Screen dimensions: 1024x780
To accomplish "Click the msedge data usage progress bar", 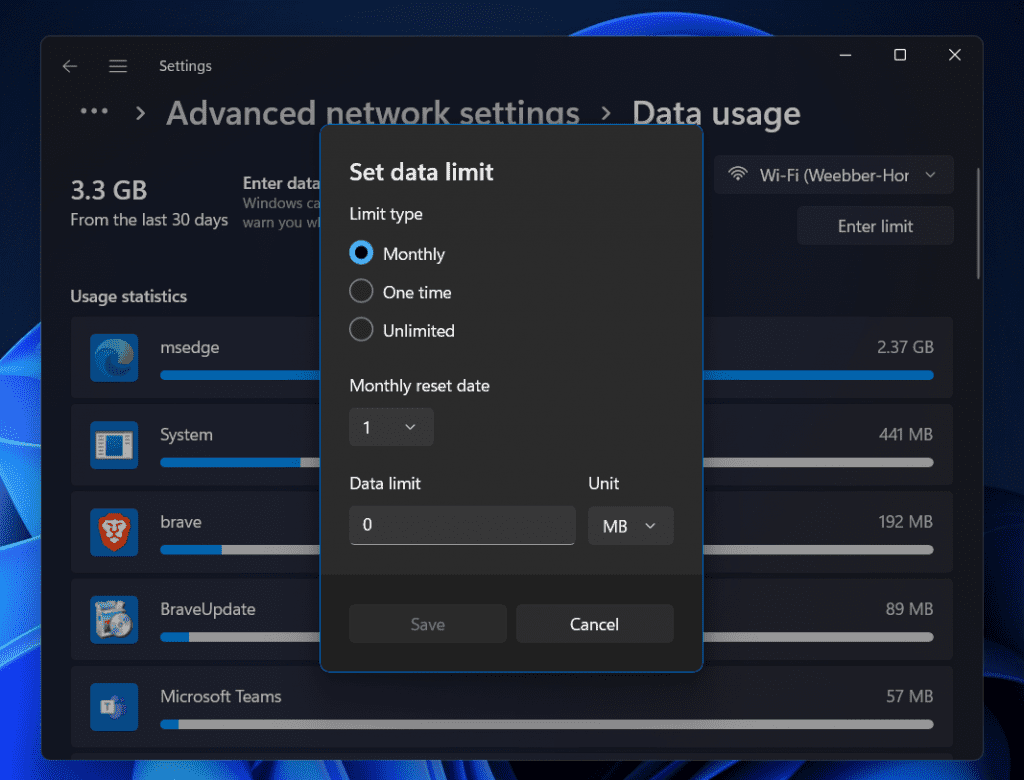I will click(x=240, y=373).
